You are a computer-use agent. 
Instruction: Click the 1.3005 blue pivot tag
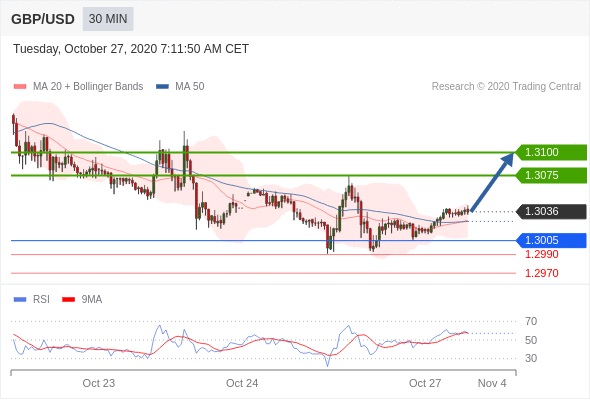[x=551, y=240]
